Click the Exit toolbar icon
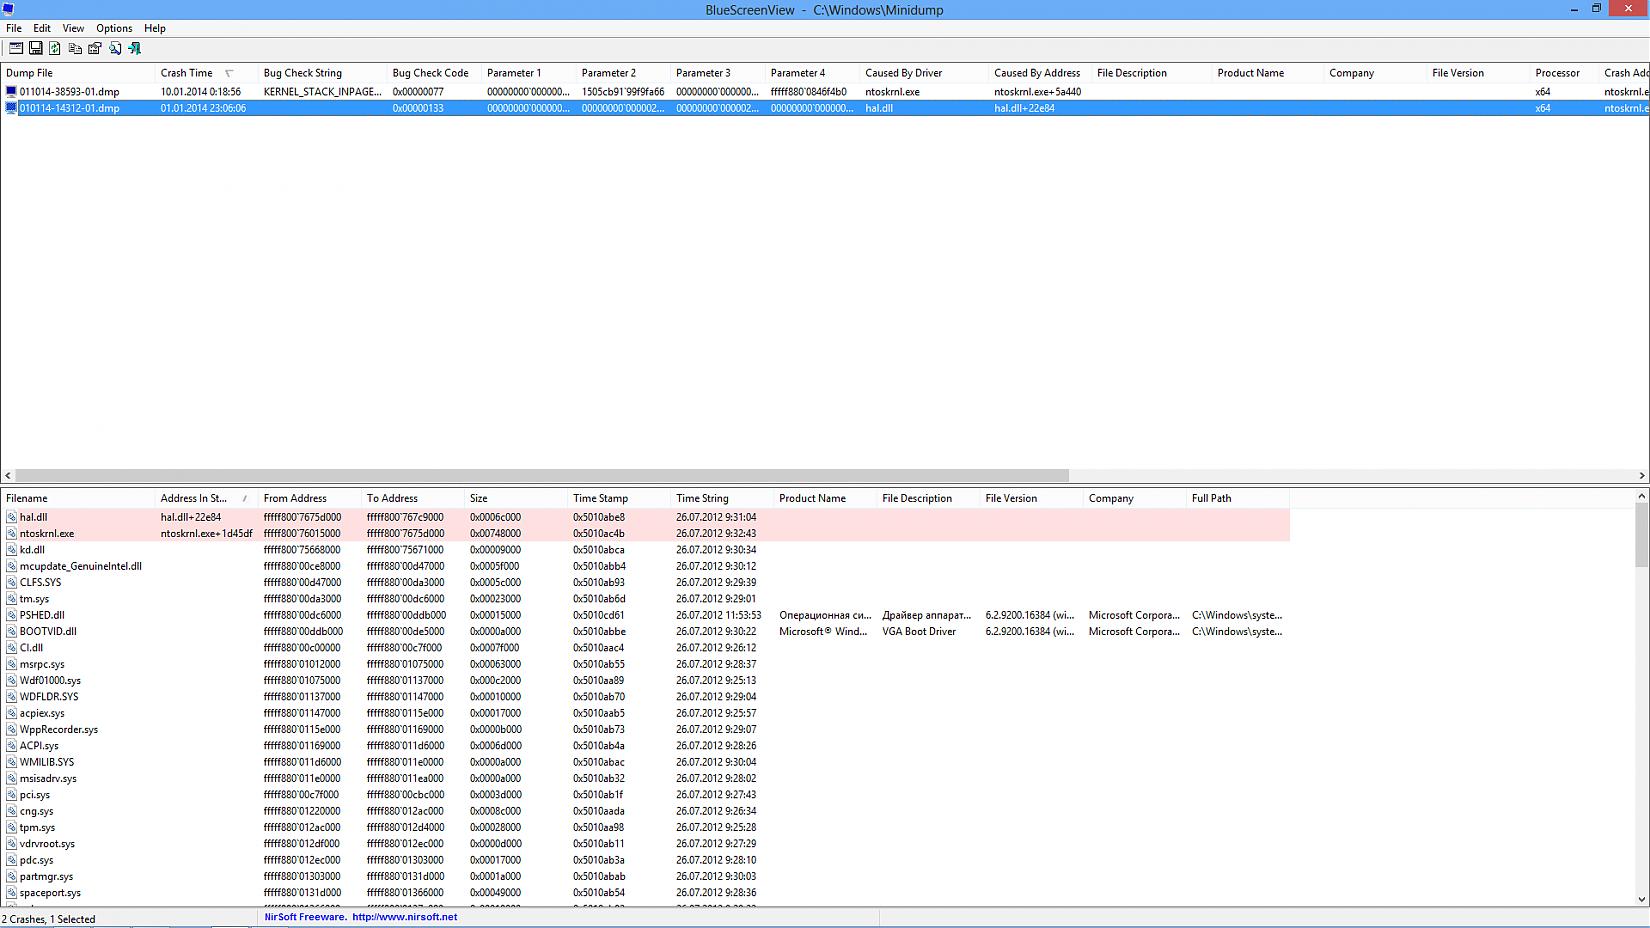Viewport: 1650px width, 928px height. click(x=135, y=48)
